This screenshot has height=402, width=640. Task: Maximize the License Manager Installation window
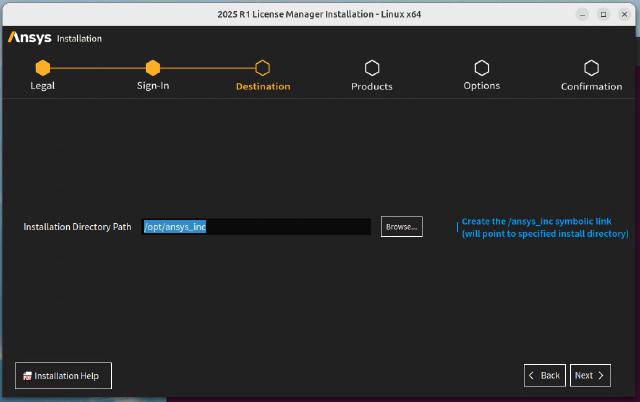(603, 15)
